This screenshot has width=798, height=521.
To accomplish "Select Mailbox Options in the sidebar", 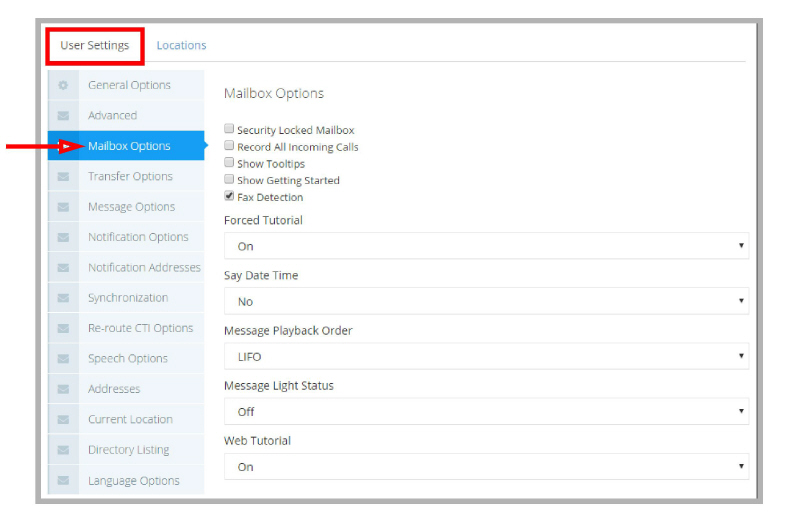I will (x=126, y=146).
